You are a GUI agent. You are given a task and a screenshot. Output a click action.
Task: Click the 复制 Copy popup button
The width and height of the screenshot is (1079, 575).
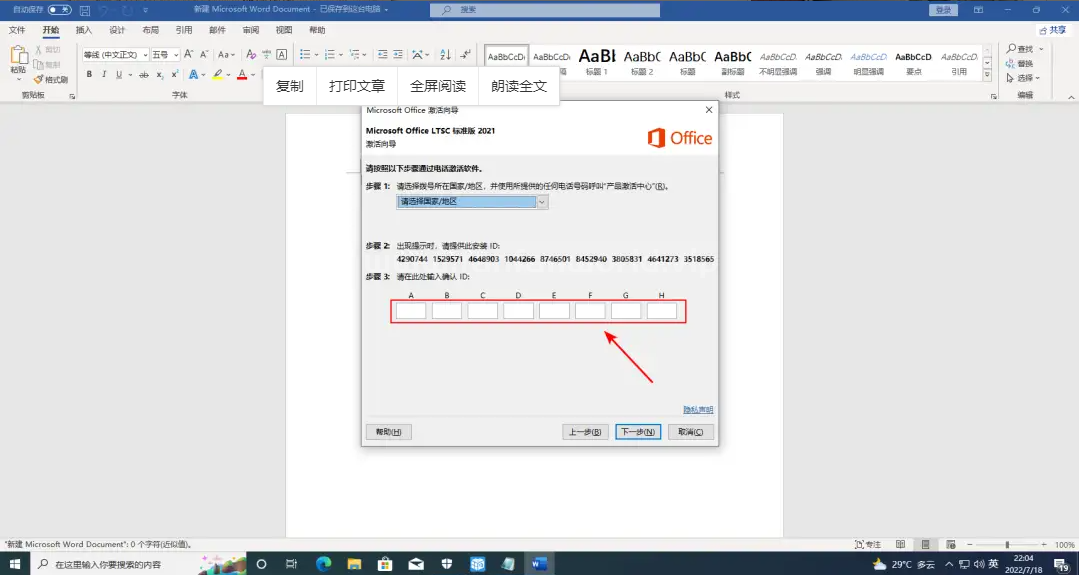(290, 86)
